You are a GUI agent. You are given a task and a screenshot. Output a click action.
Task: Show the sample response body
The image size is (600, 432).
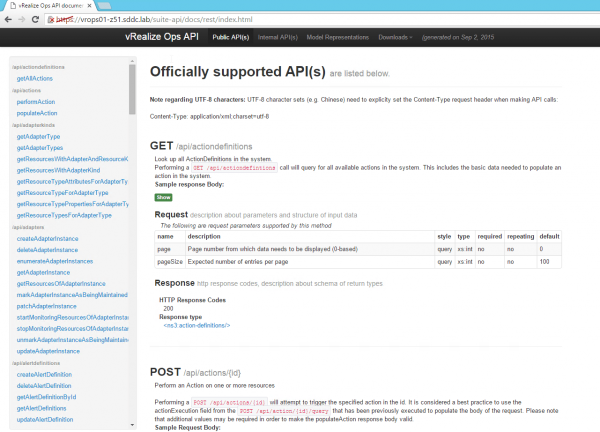(x=163, y=197)
